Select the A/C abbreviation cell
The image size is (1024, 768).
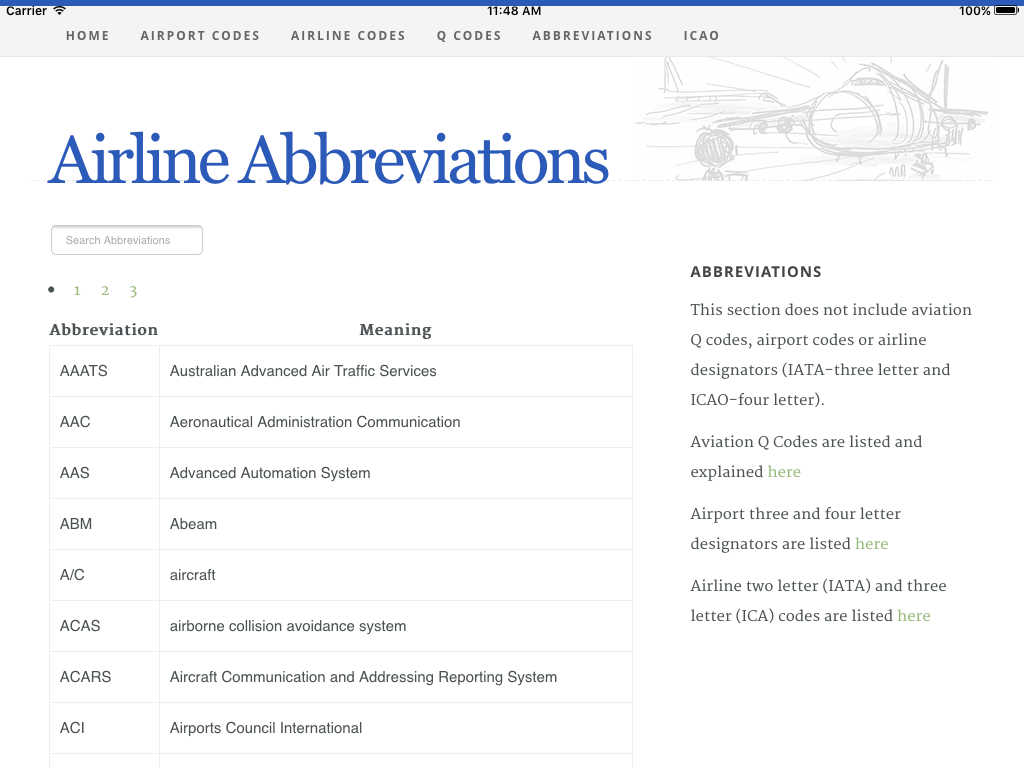tap(104, 575)
